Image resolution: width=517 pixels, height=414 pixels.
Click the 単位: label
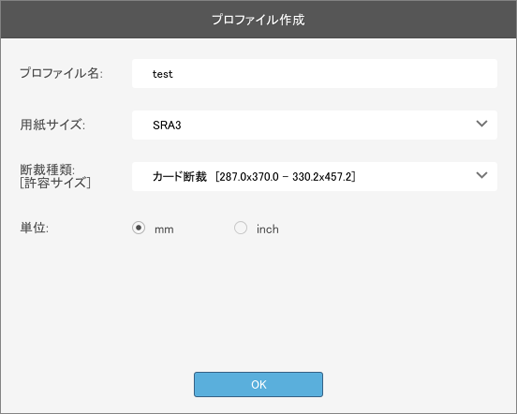[x=34, y=228]
